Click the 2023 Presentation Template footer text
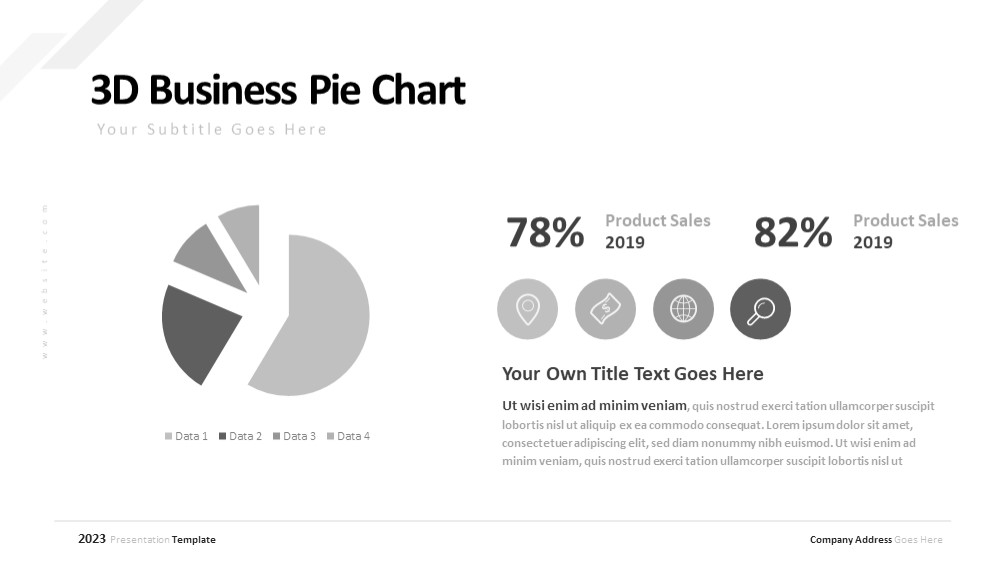 pyautogui.click(x=147, y=539)
